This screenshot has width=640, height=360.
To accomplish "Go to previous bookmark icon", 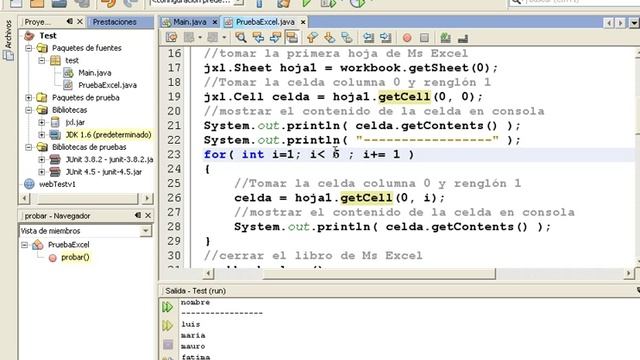I will [312, 38].
